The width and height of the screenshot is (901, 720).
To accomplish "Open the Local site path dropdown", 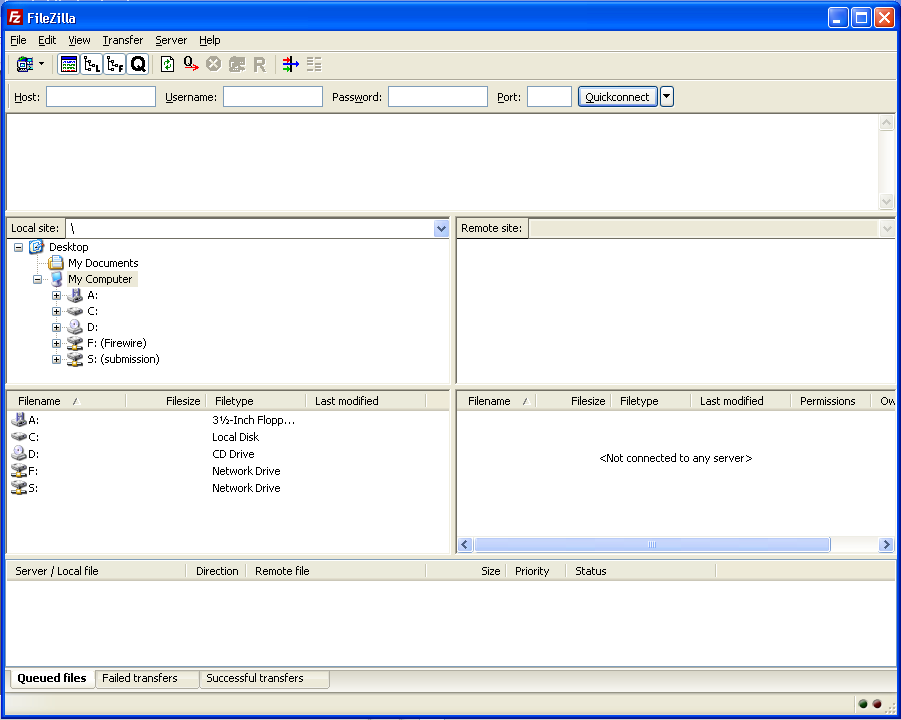I will point(441,229).
